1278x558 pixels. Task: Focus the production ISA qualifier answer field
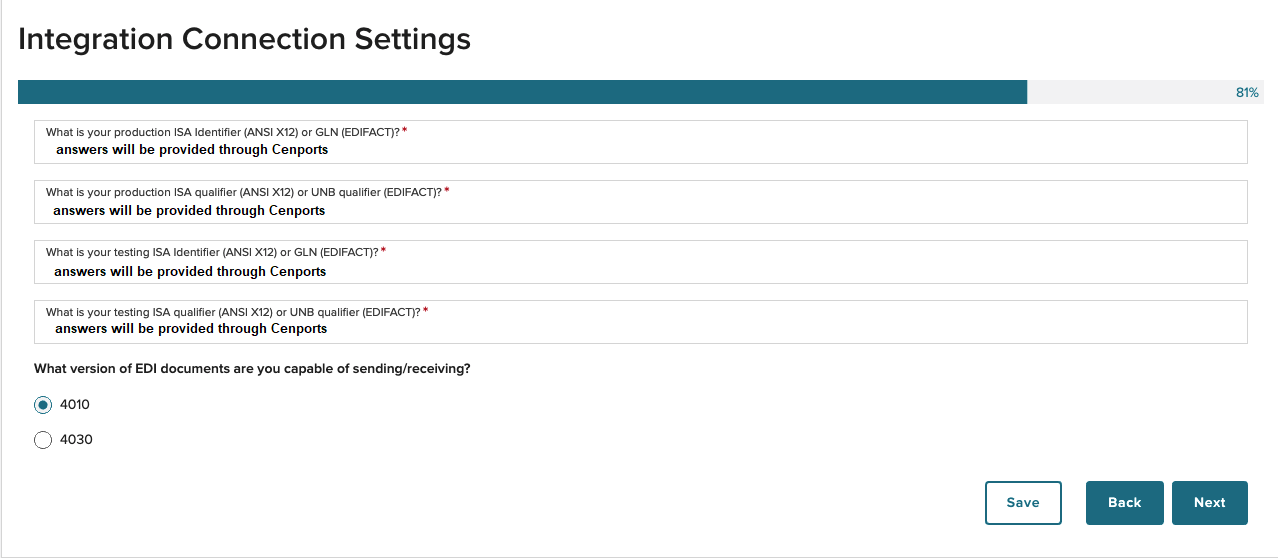641,202
